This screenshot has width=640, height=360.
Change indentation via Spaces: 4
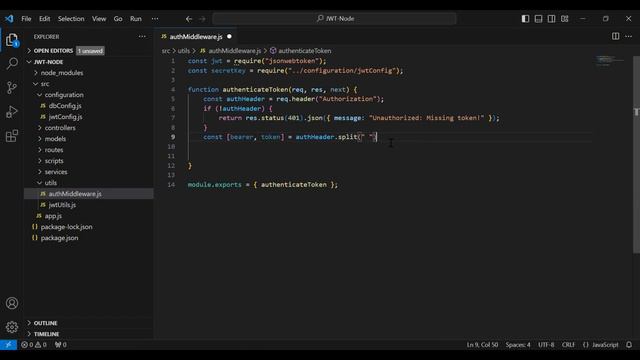pyautogui.click(x=518, y=344)
